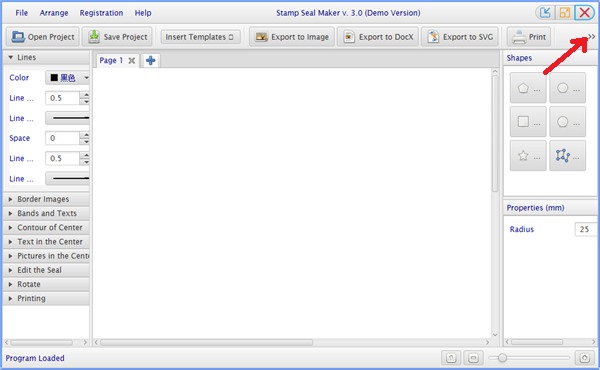Close the Page 1 tab

coord(132,60)
